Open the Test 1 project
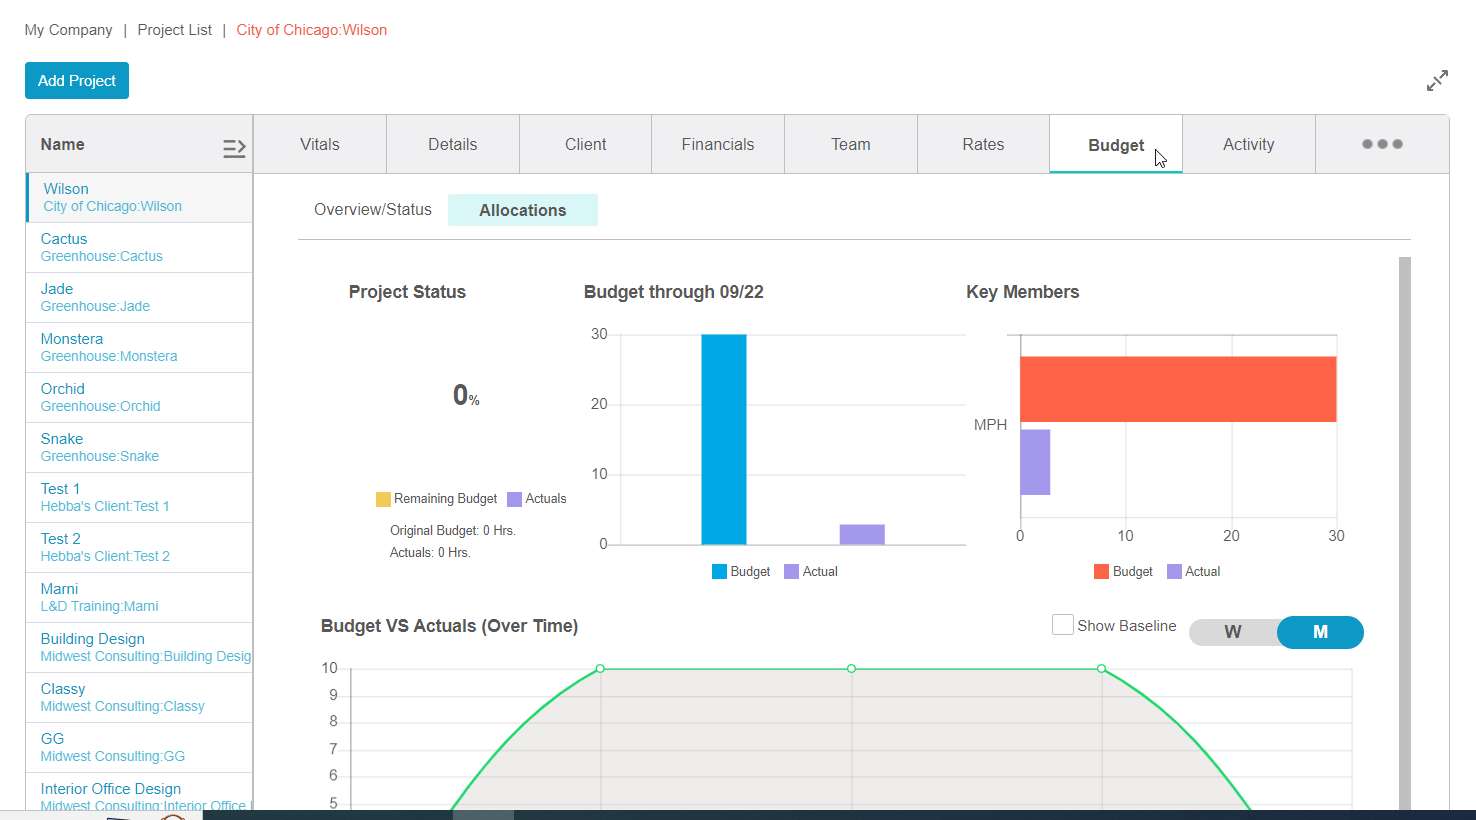The height and width of the screenshot is (820, 1476). [x=139, y=497]
